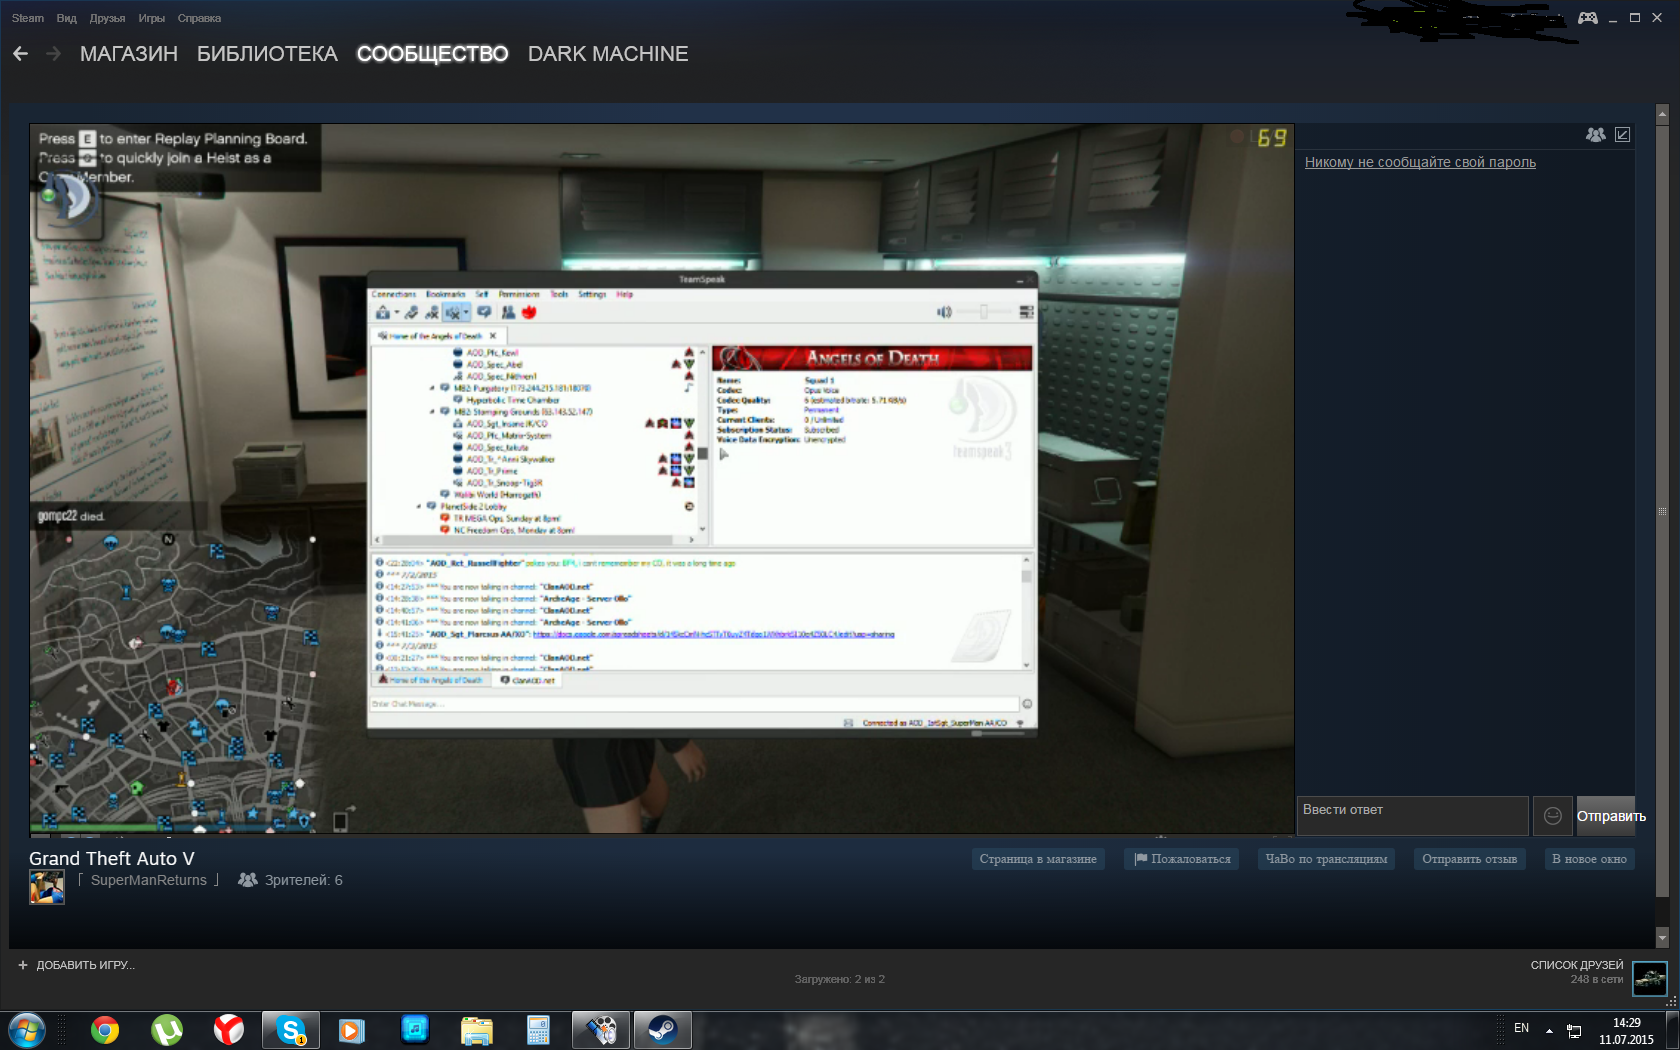Click the Grand Theft Auto V title
This screenshot has width=1680, height=1050.
pos(112,858)
